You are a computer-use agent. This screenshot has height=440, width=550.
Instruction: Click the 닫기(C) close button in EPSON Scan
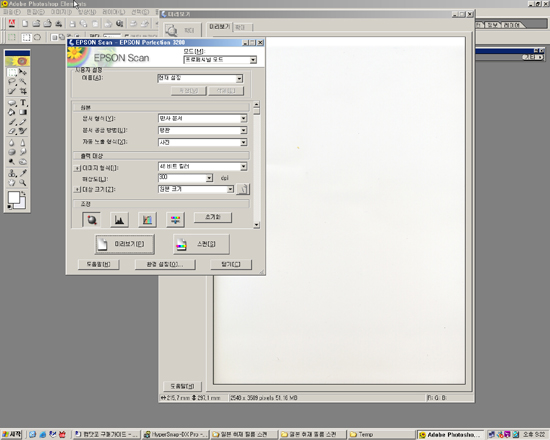[231, 264]
